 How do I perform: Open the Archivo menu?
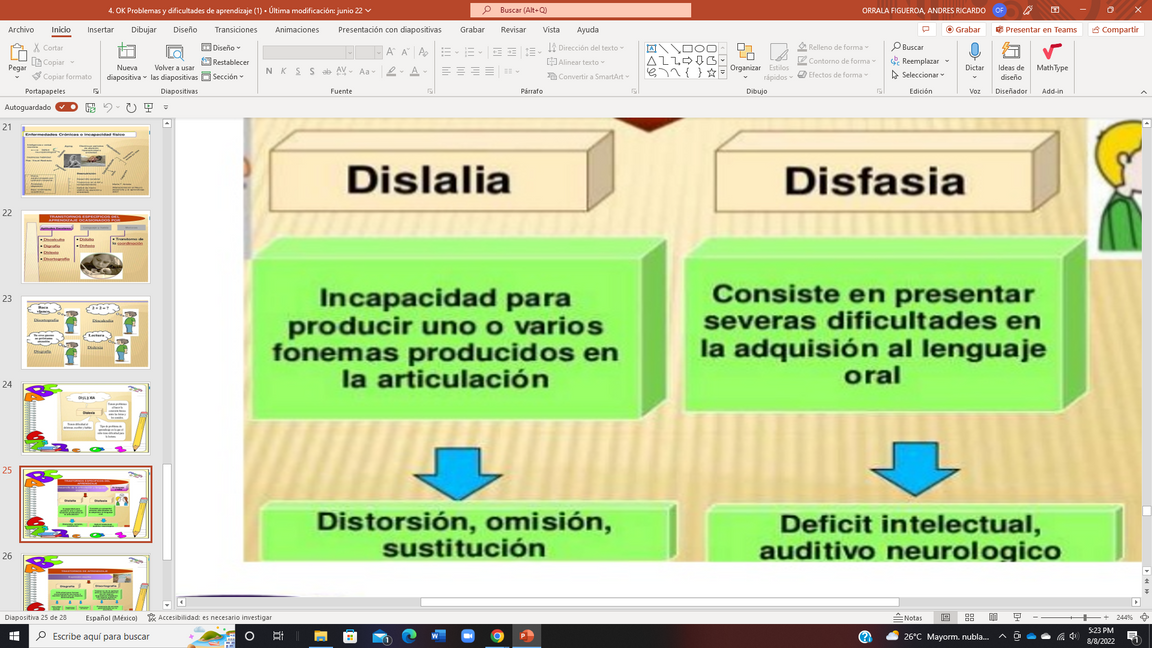pyautogui.click(x=21, y=29)
